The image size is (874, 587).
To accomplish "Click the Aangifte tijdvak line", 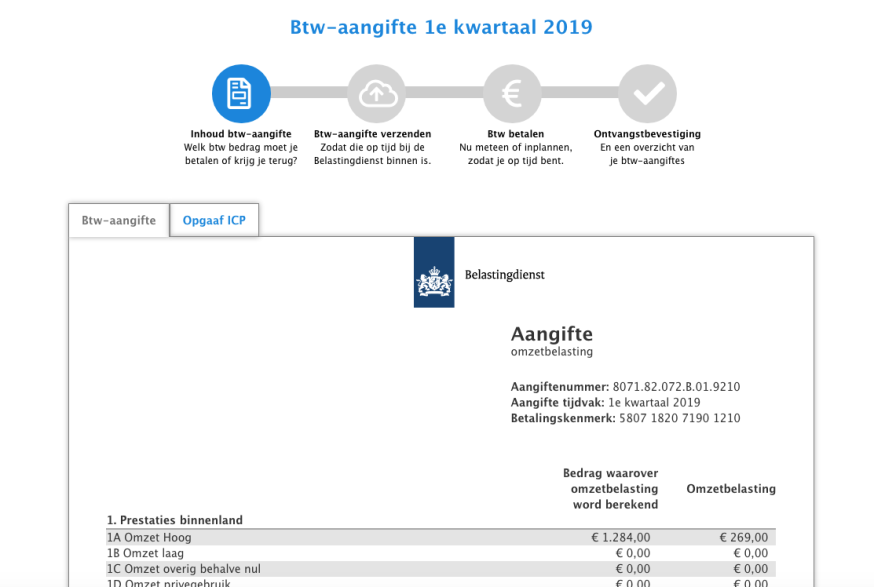I will [605, 402].
